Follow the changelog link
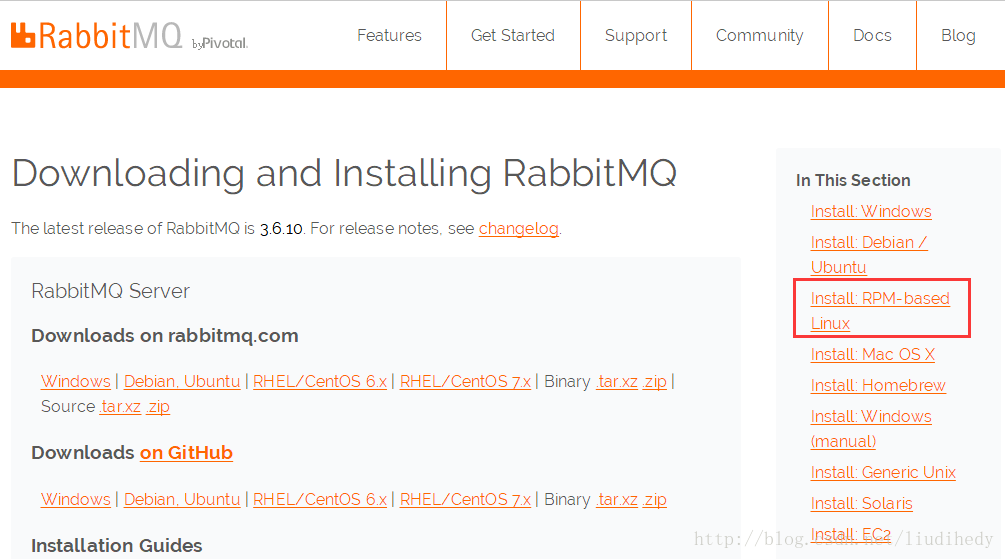The width and height of the screenshot is (1005, 559). click(x=519, y=229)
